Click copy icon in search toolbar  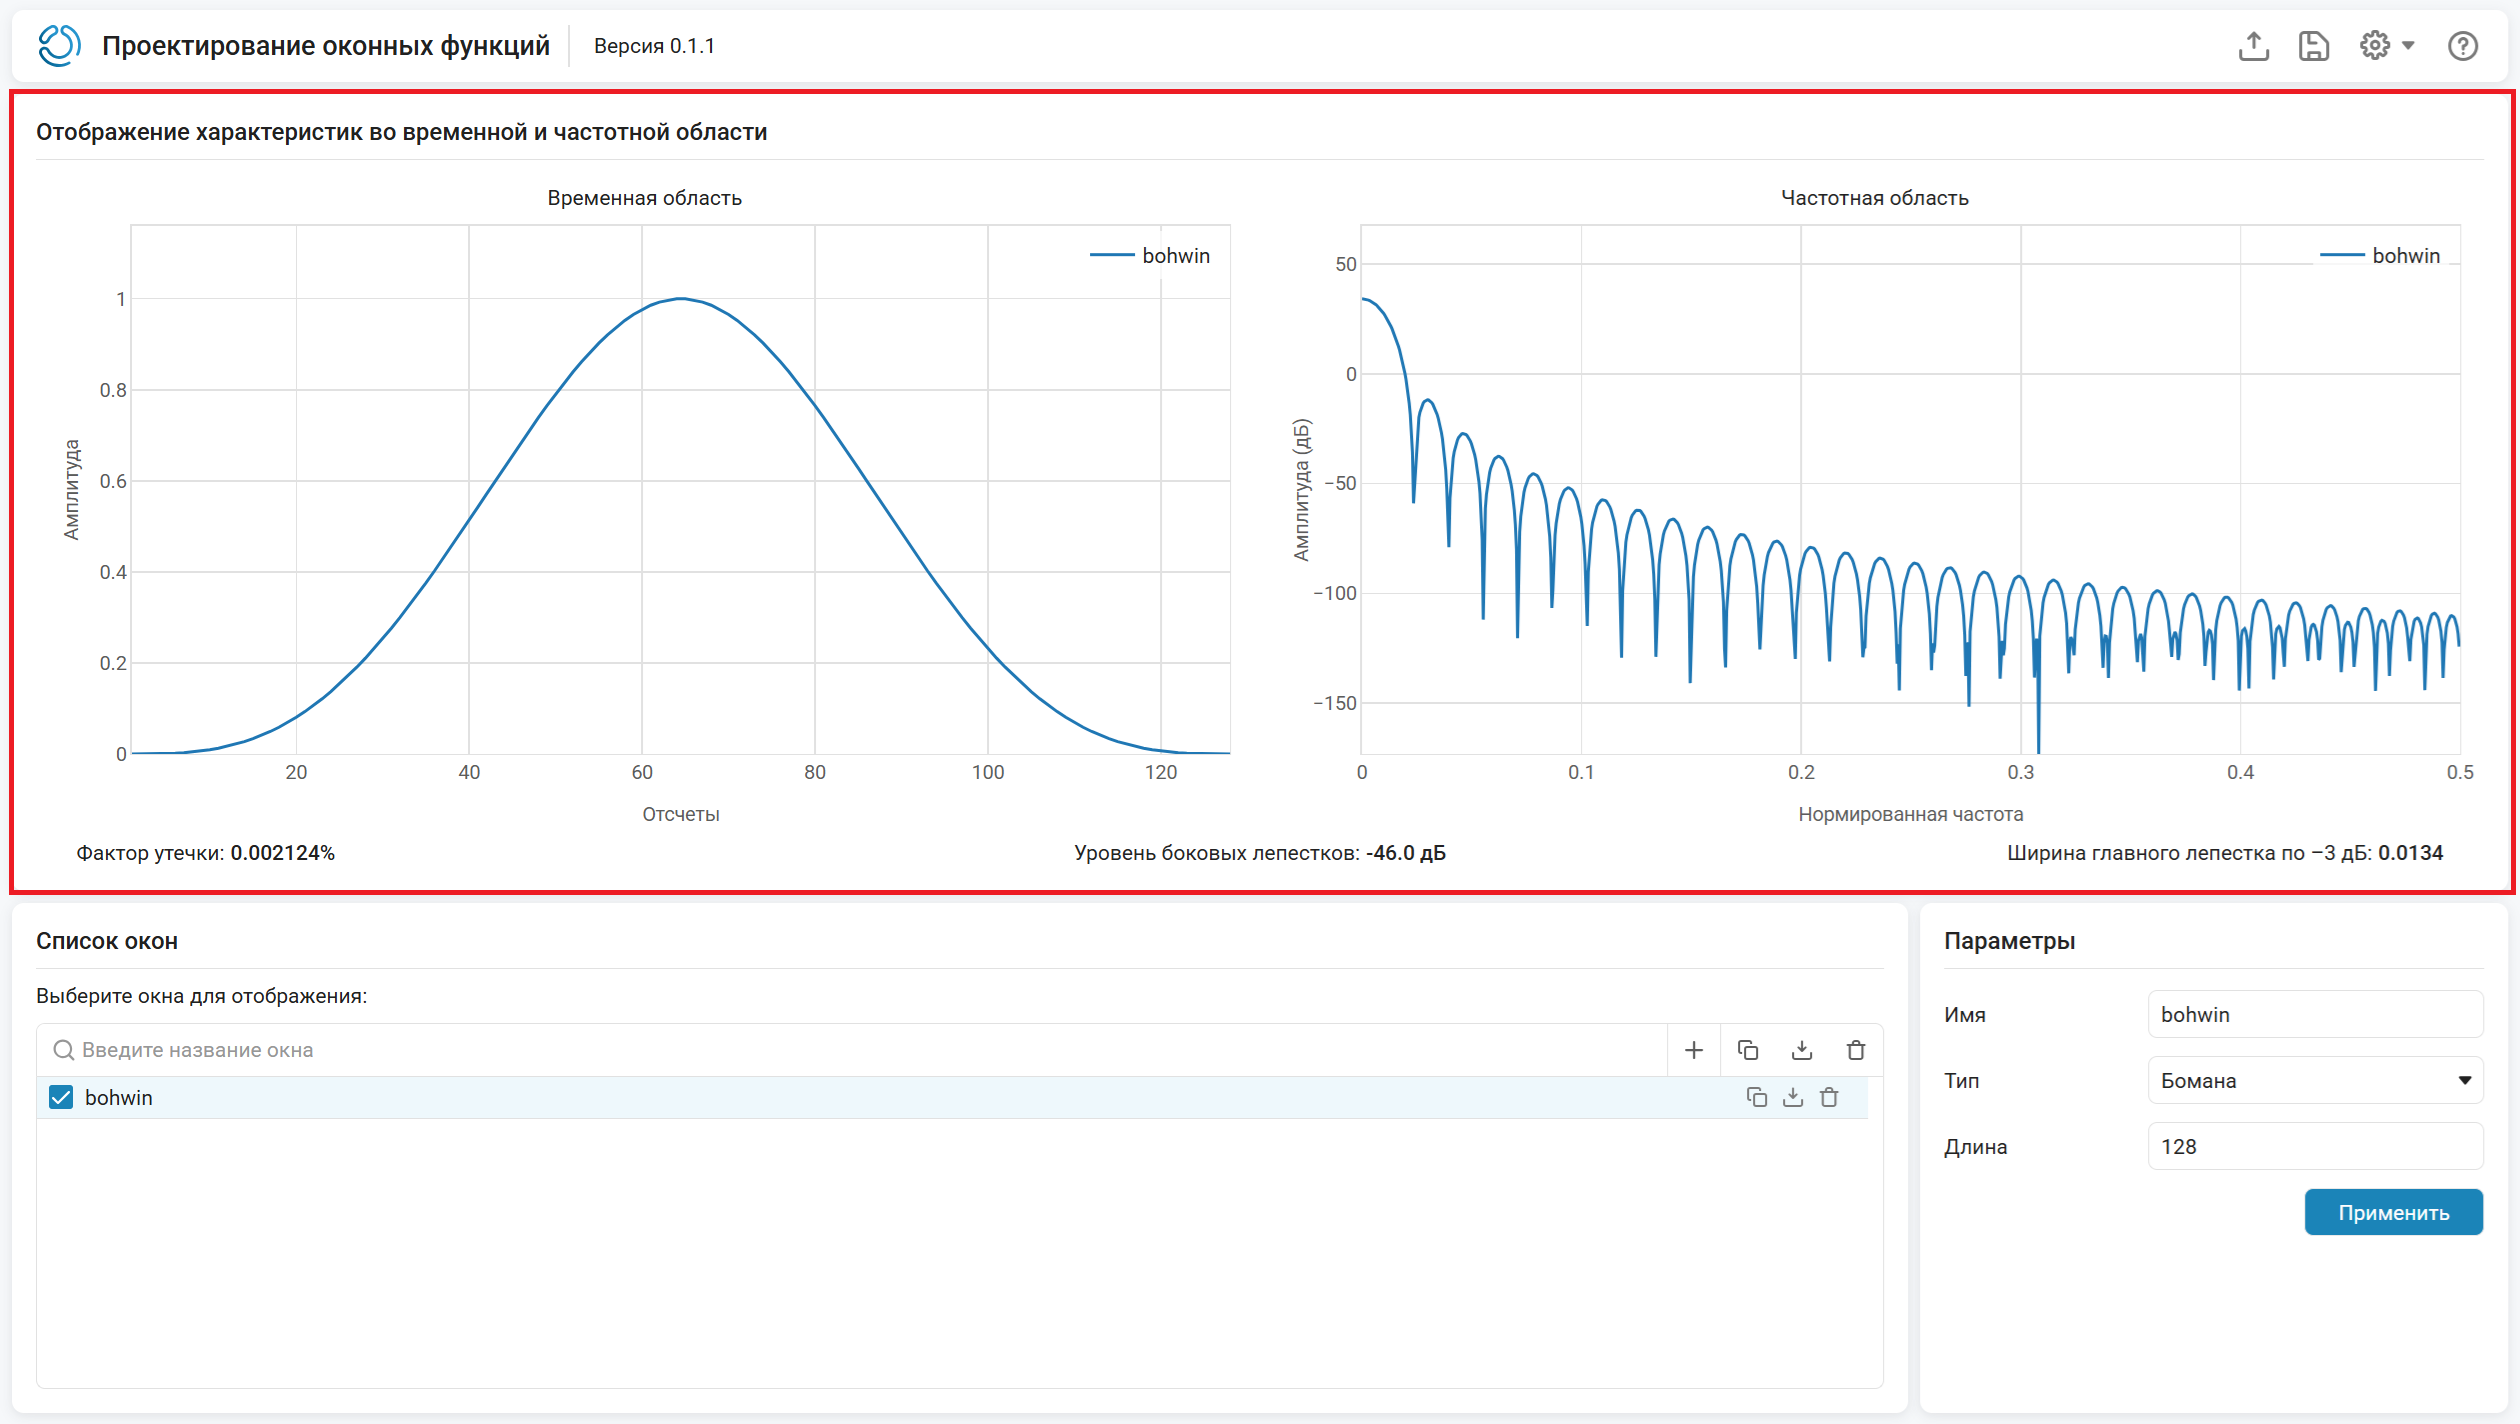tap(1748, 1050)
